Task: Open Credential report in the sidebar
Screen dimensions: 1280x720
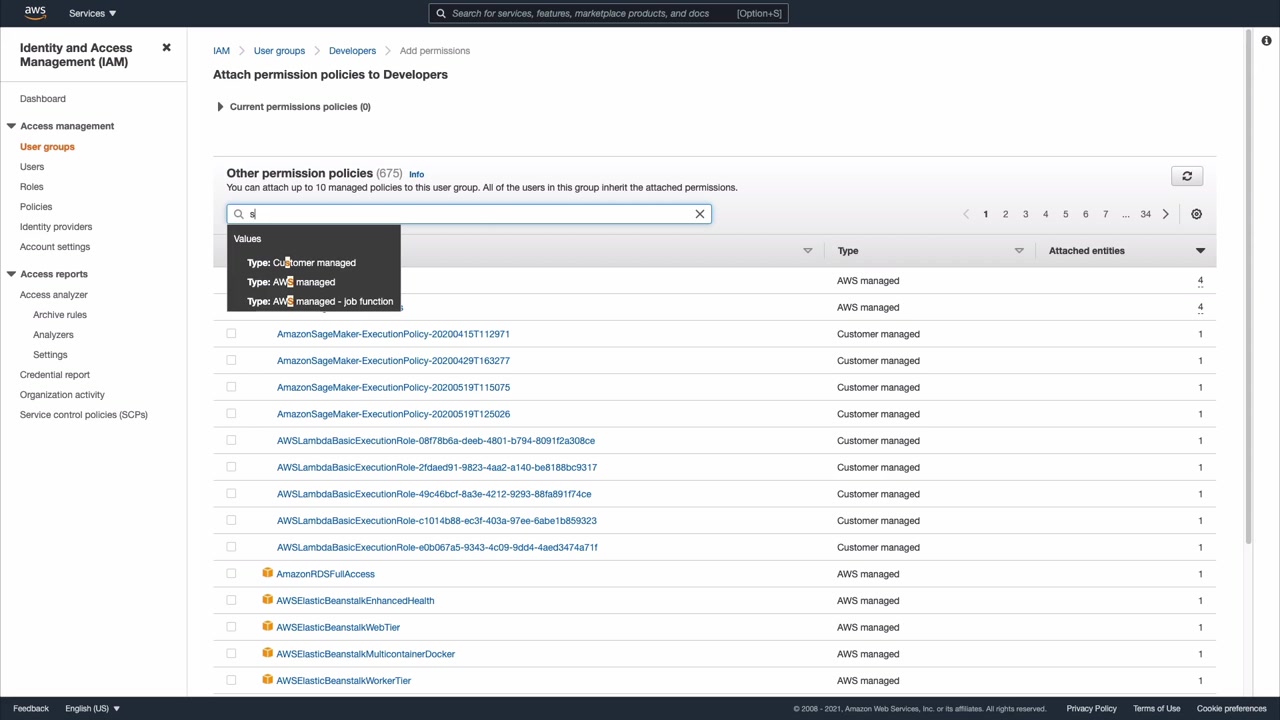Action: coord(55,375)
